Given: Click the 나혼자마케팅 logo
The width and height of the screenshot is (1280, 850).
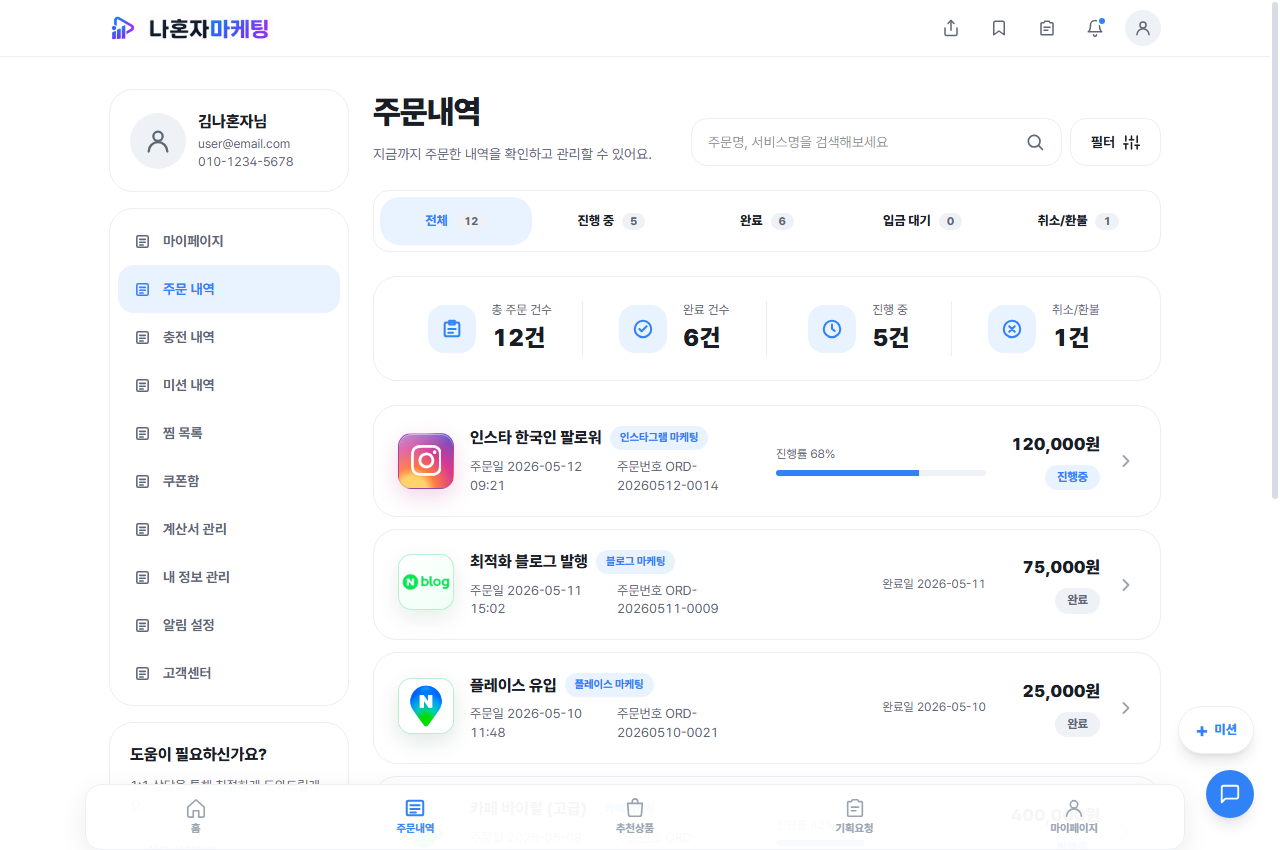Looking at the screenshot, I should coord(190,28).
